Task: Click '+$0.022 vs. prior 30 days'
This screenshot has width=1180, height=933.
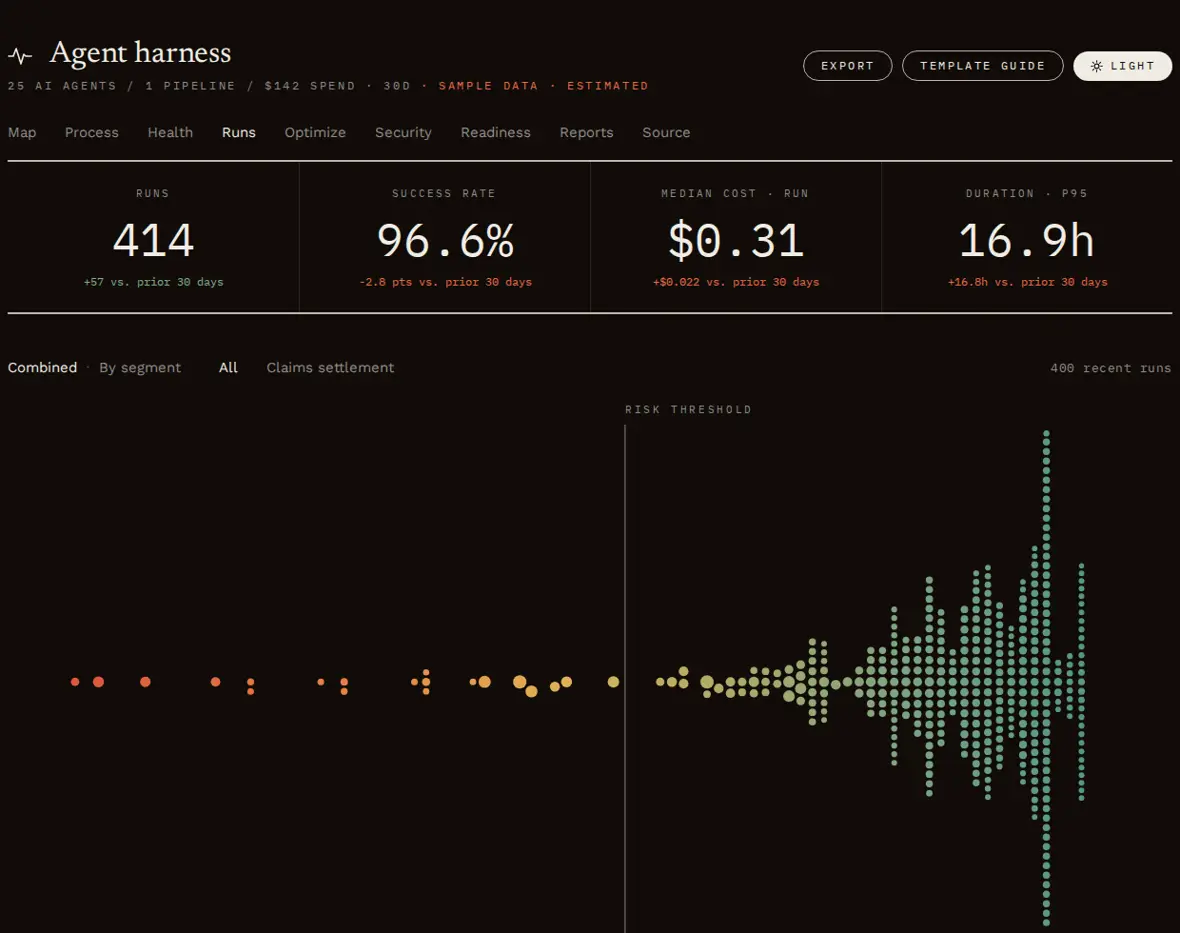Action: pyautogui.click(x=736, y=282)
